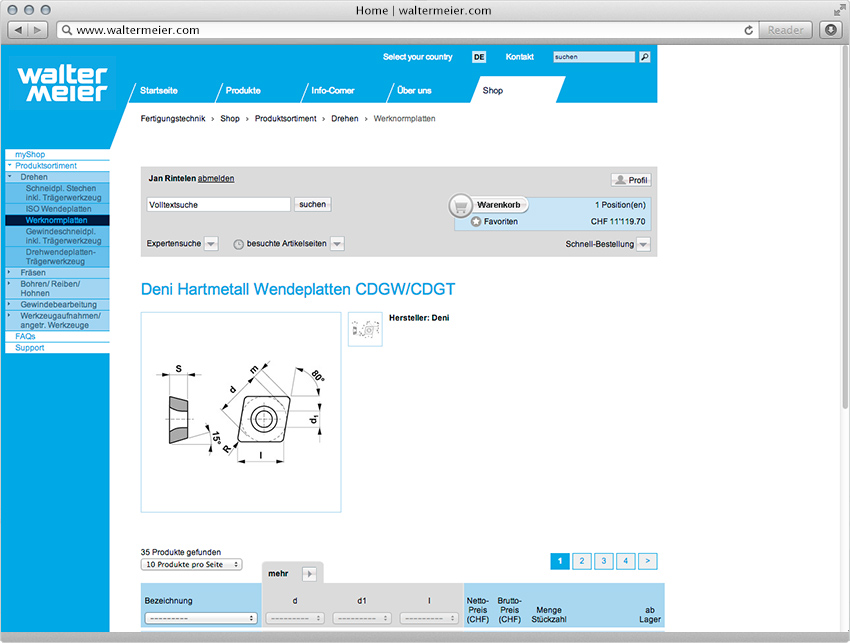Go to results page 3
Viewport: 850px width, 643px height.
coord(604,561)
